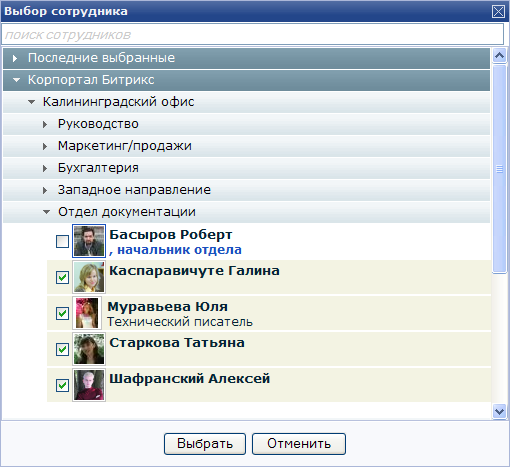Check the box for Басыров Роберт
This screenshot has height=467, width=510.
[62, 241]
